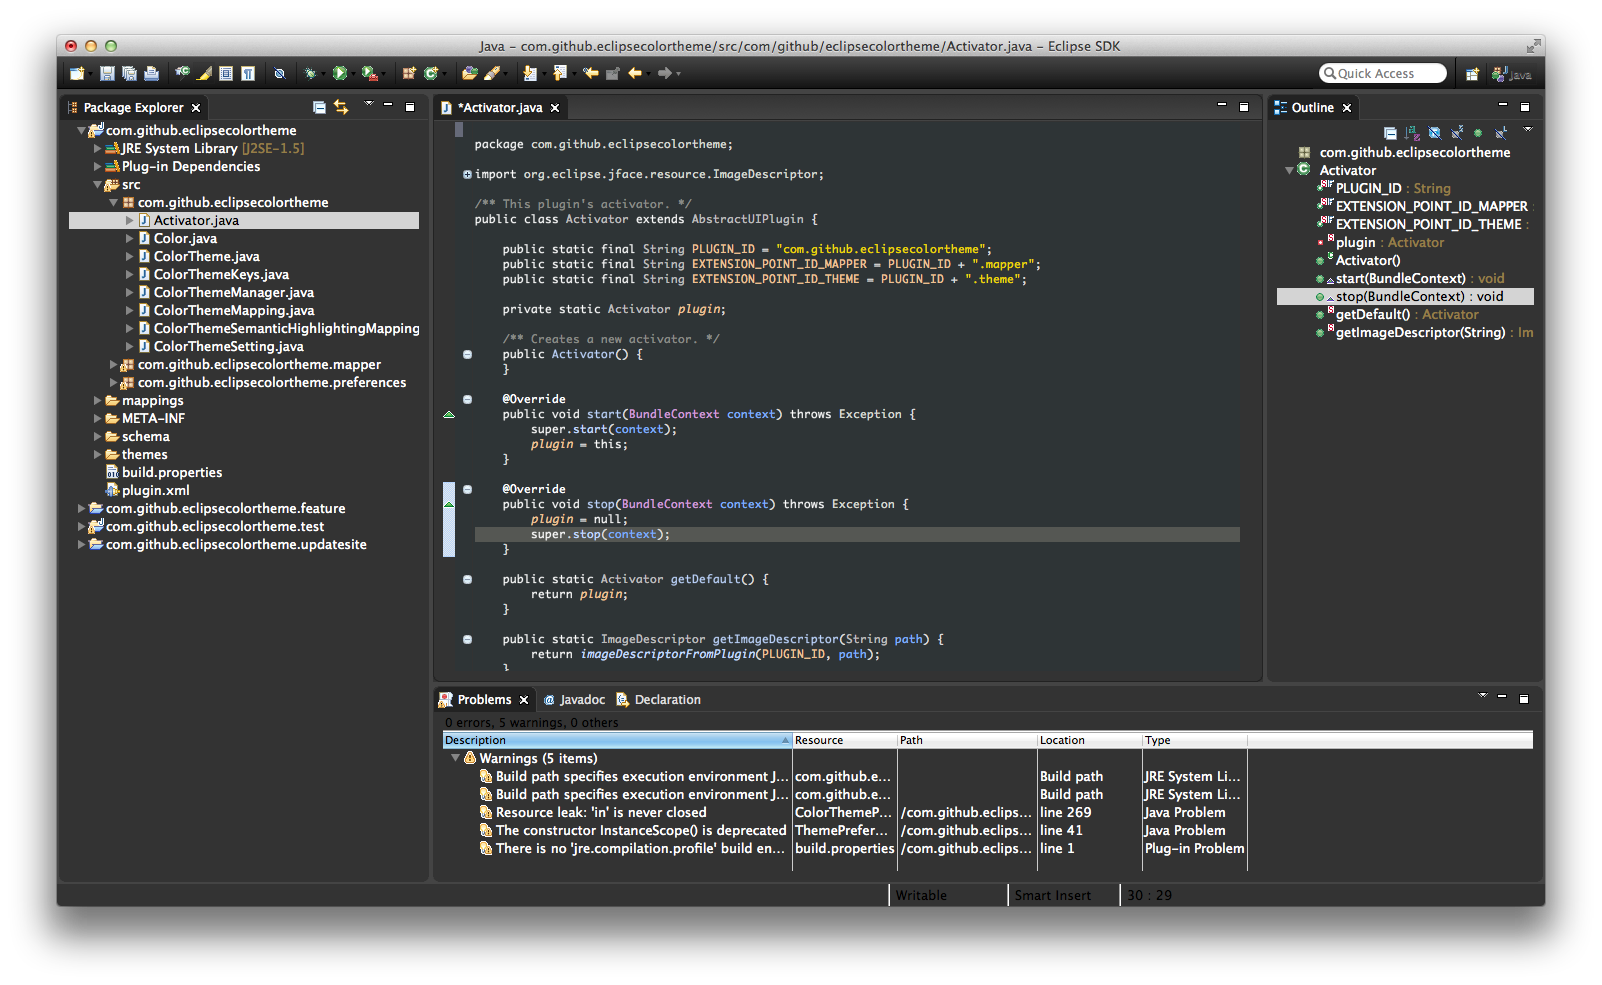
Task: Toggle Mark Occurrences highlighter
Action: click(x=205, y=73)
